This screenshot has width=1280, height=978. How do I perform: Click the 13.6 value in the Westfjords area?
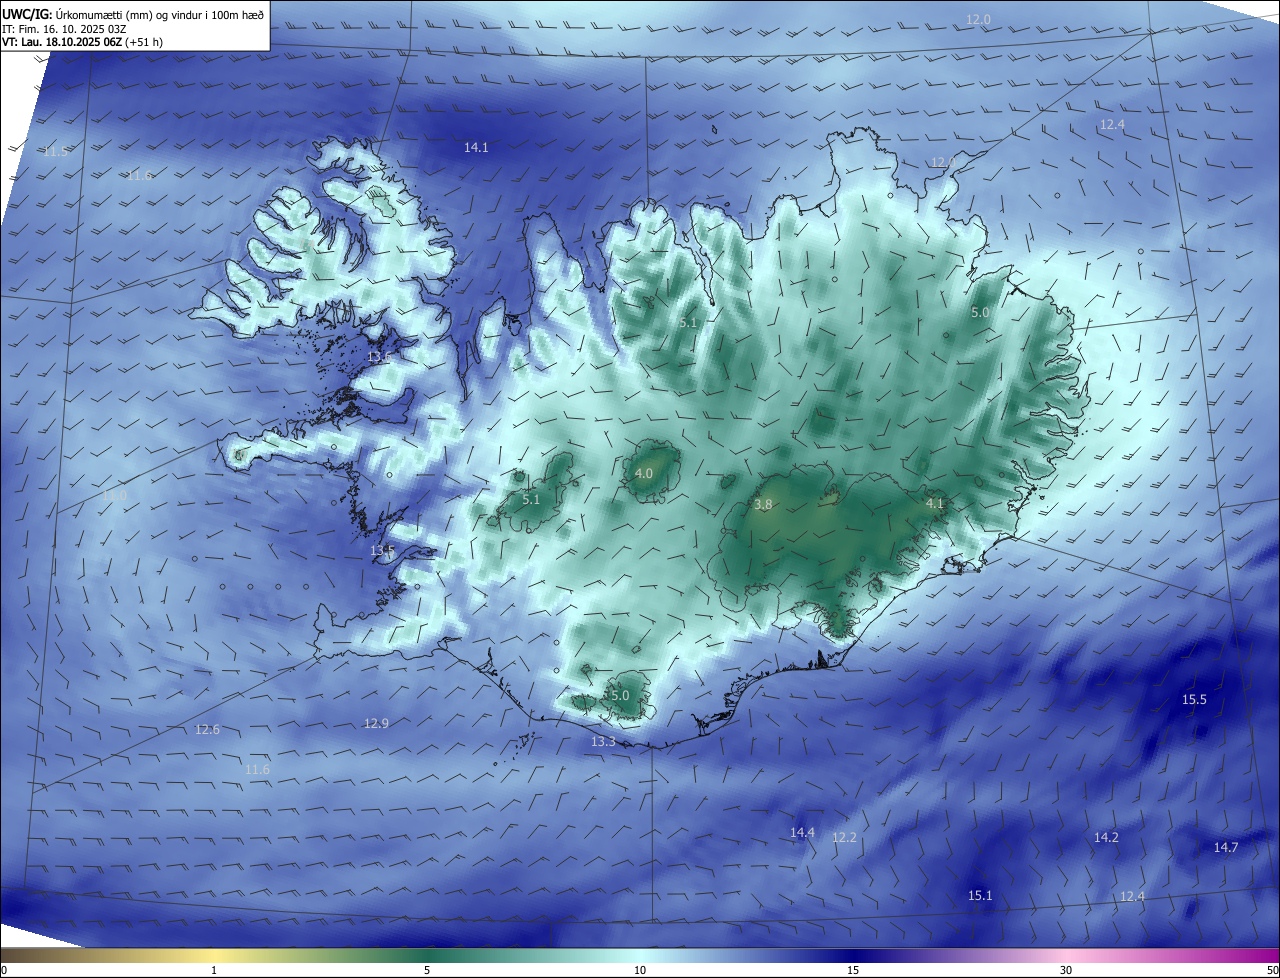(x=379, y=357)
